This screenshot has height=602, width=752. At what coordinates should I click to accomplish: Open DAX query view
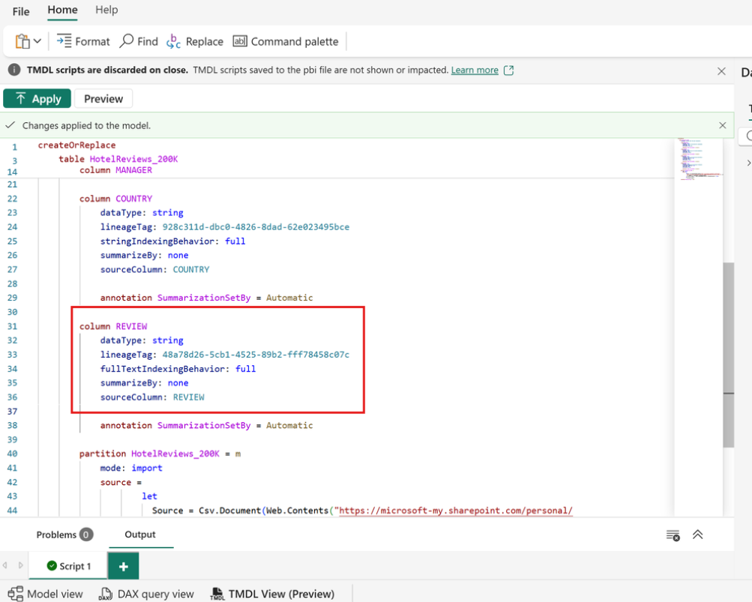coord(146,594)
